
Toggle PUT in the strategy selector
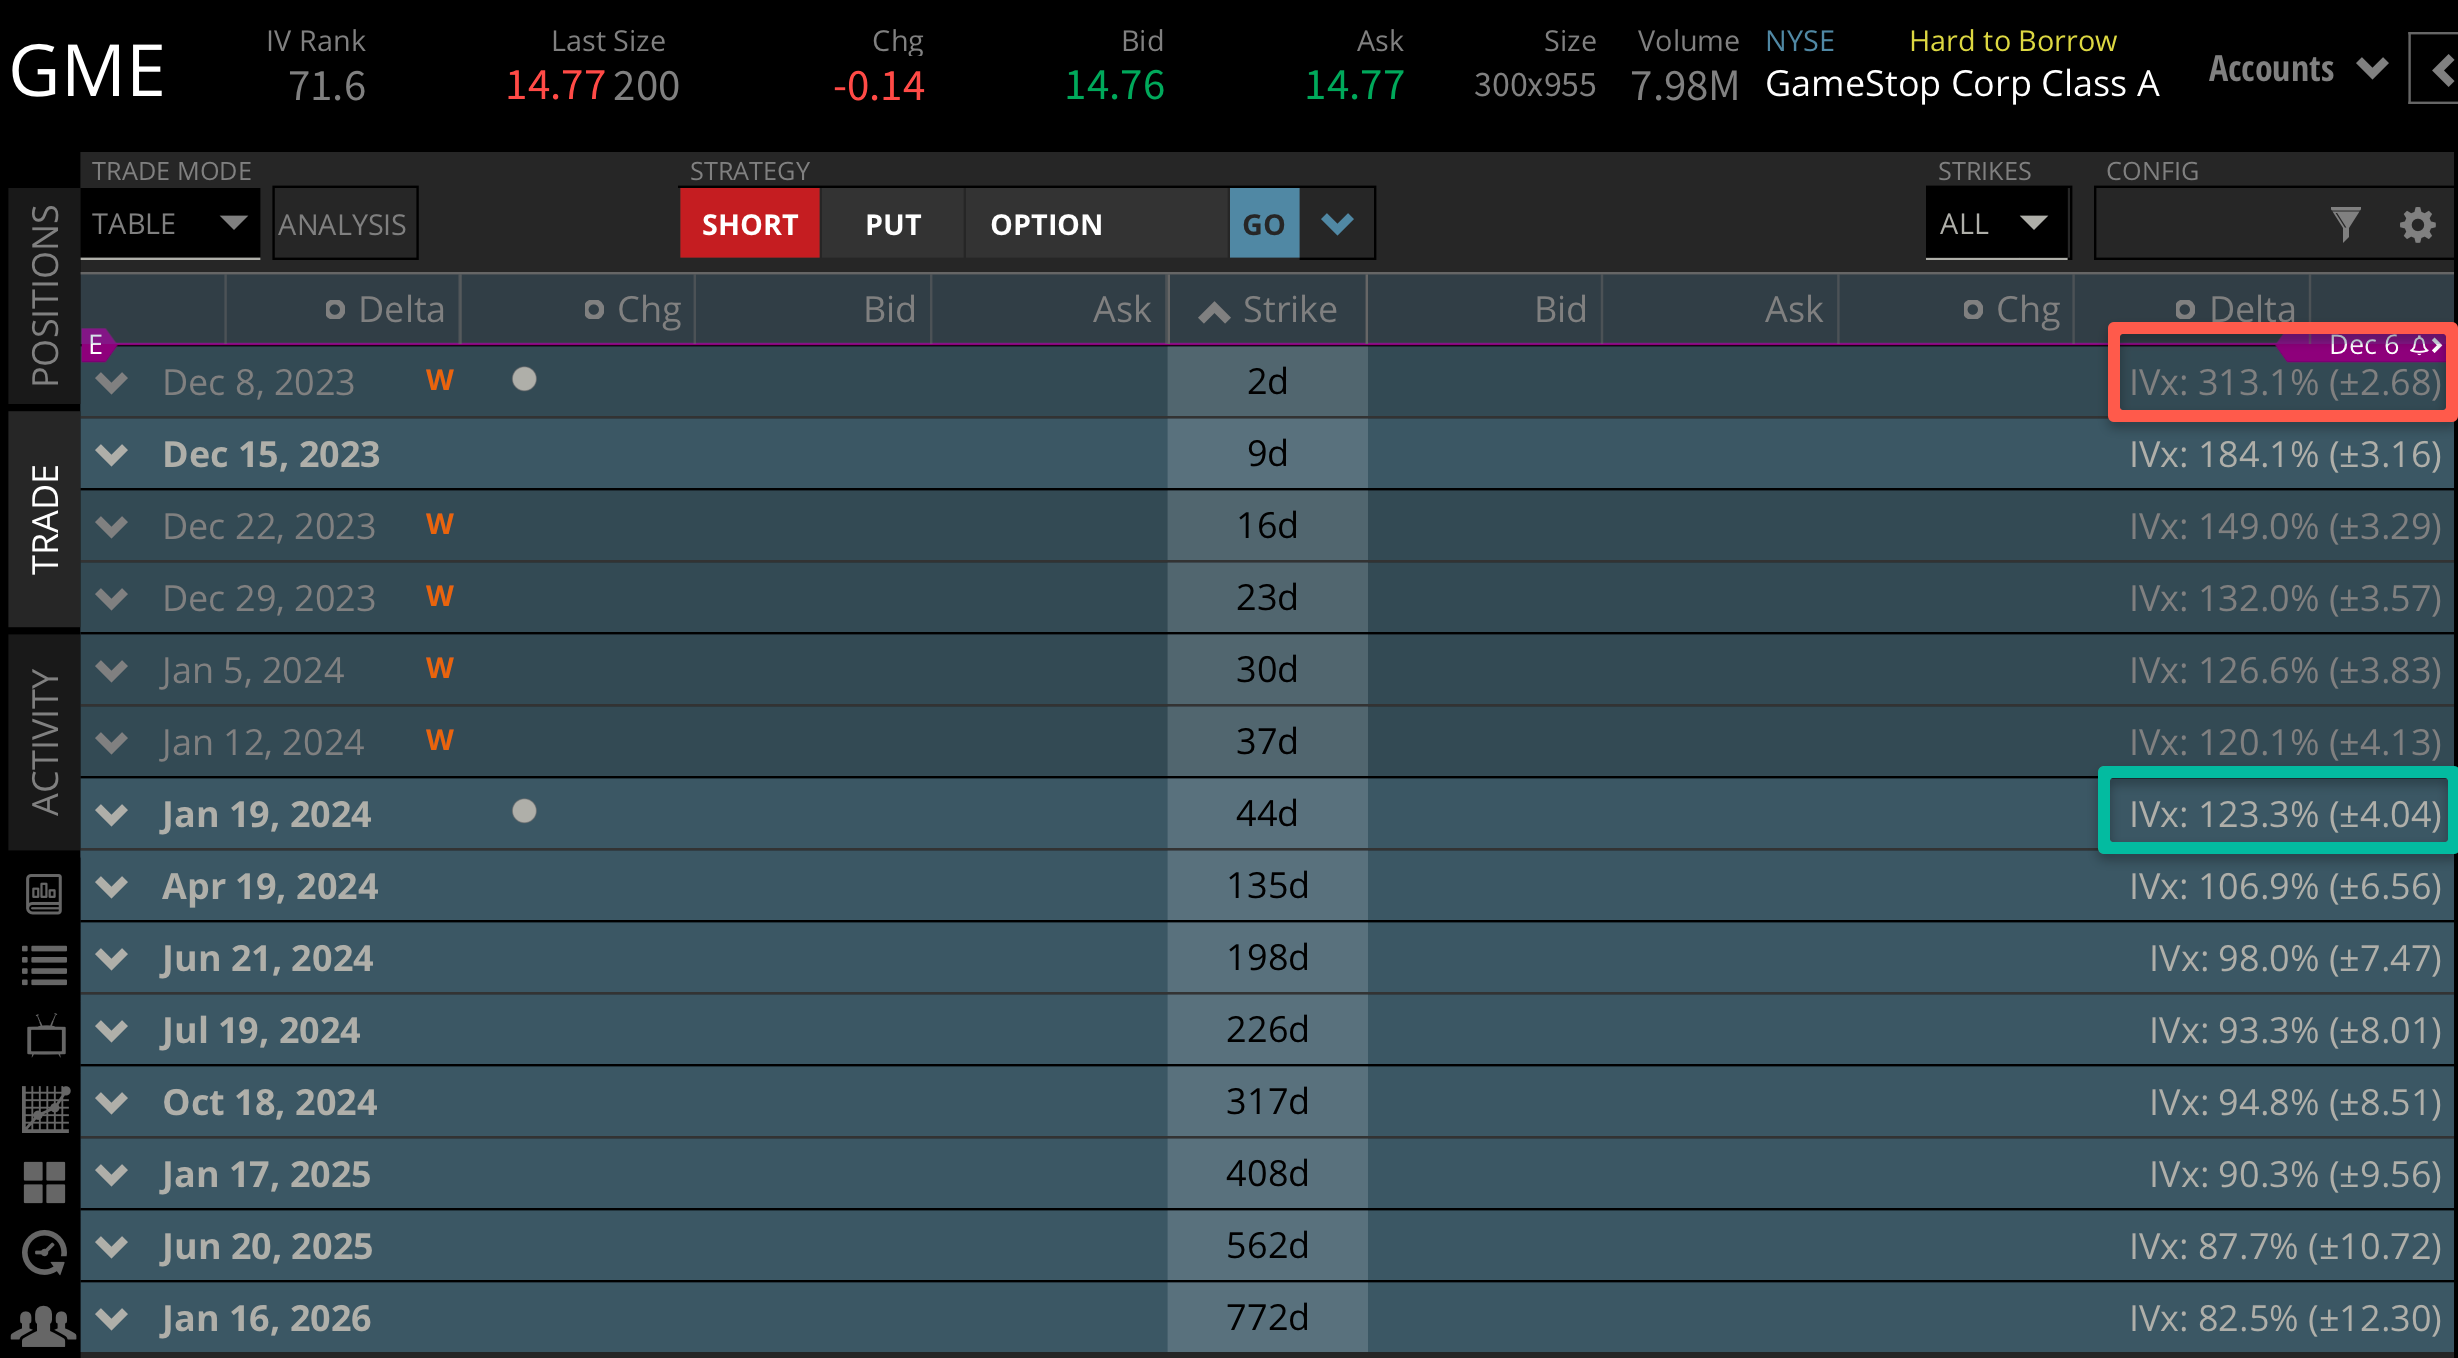[x=891, y=224]
